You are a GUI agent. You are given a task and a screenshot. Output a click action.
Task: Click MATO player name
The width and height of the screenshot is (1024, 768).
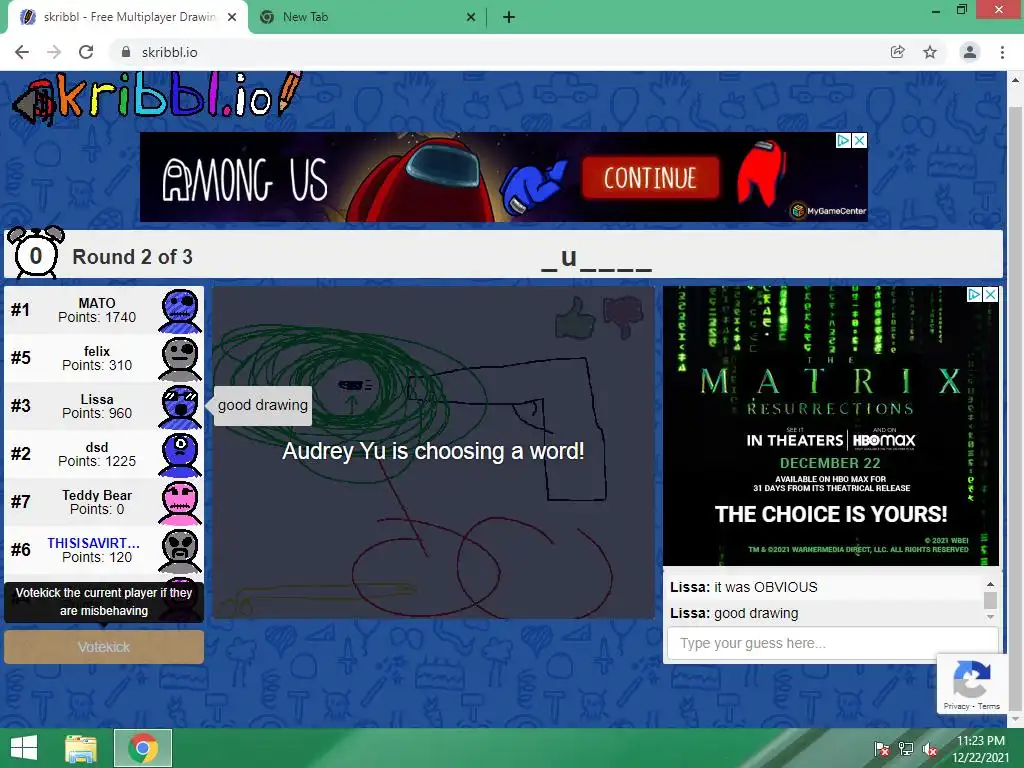pyautogui.click(x=97, y=303)
